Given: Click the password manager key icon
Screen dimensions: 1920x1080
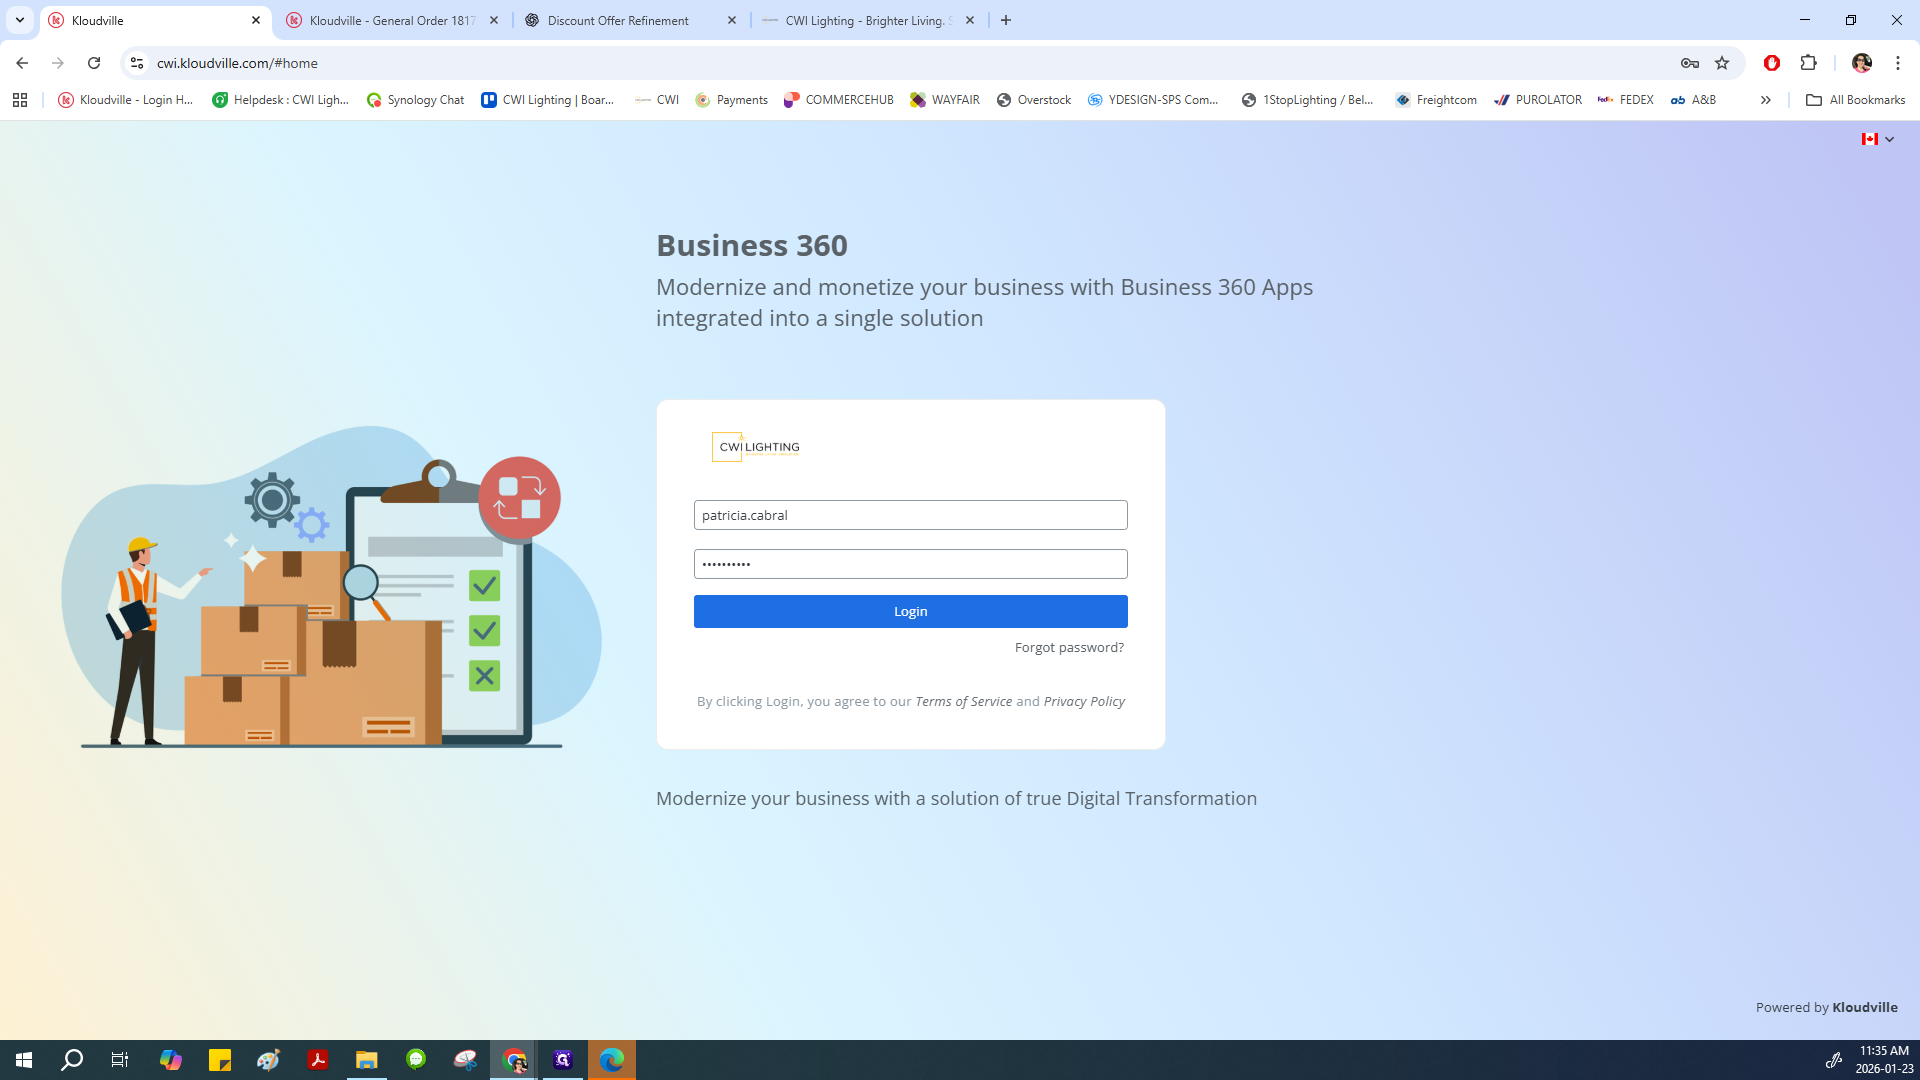Looking at the screenshot, I should point(1689,63).
